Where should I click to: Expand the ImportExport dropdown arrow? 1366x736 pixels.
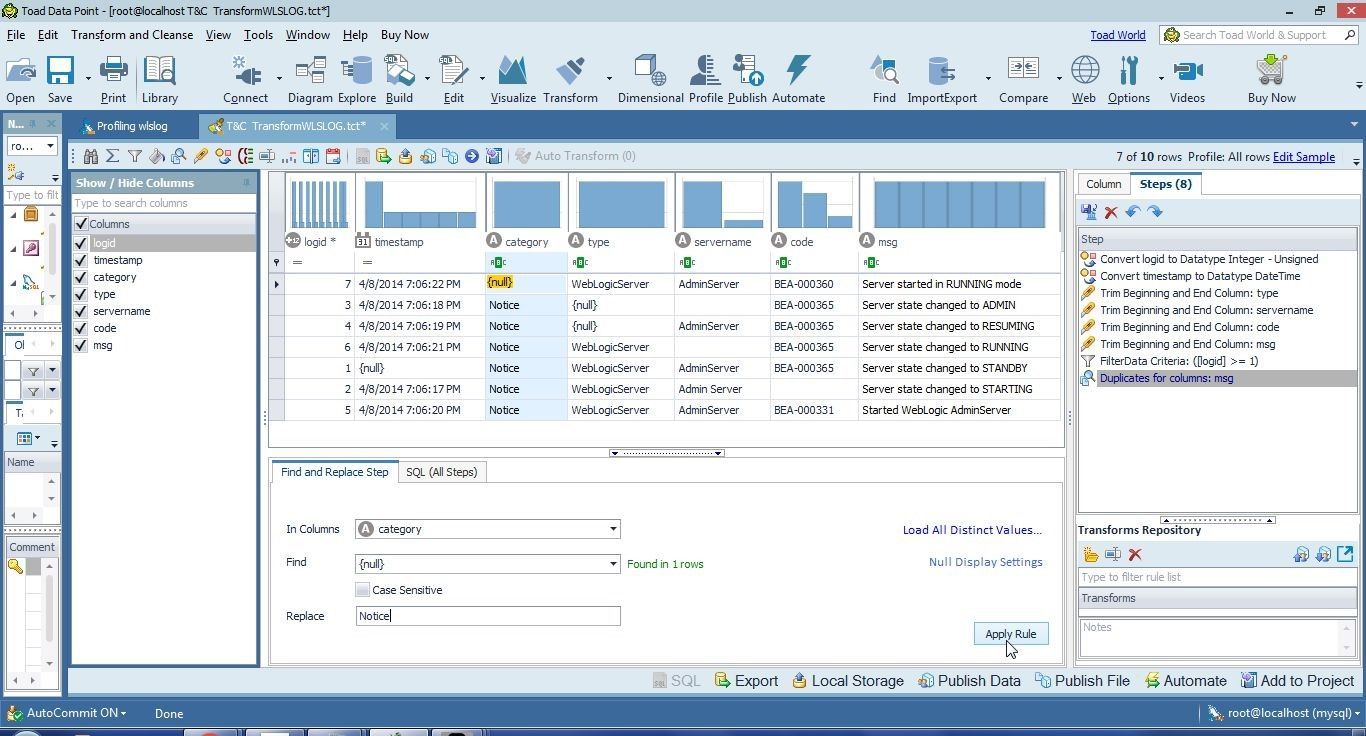click(x=988, y=78)
